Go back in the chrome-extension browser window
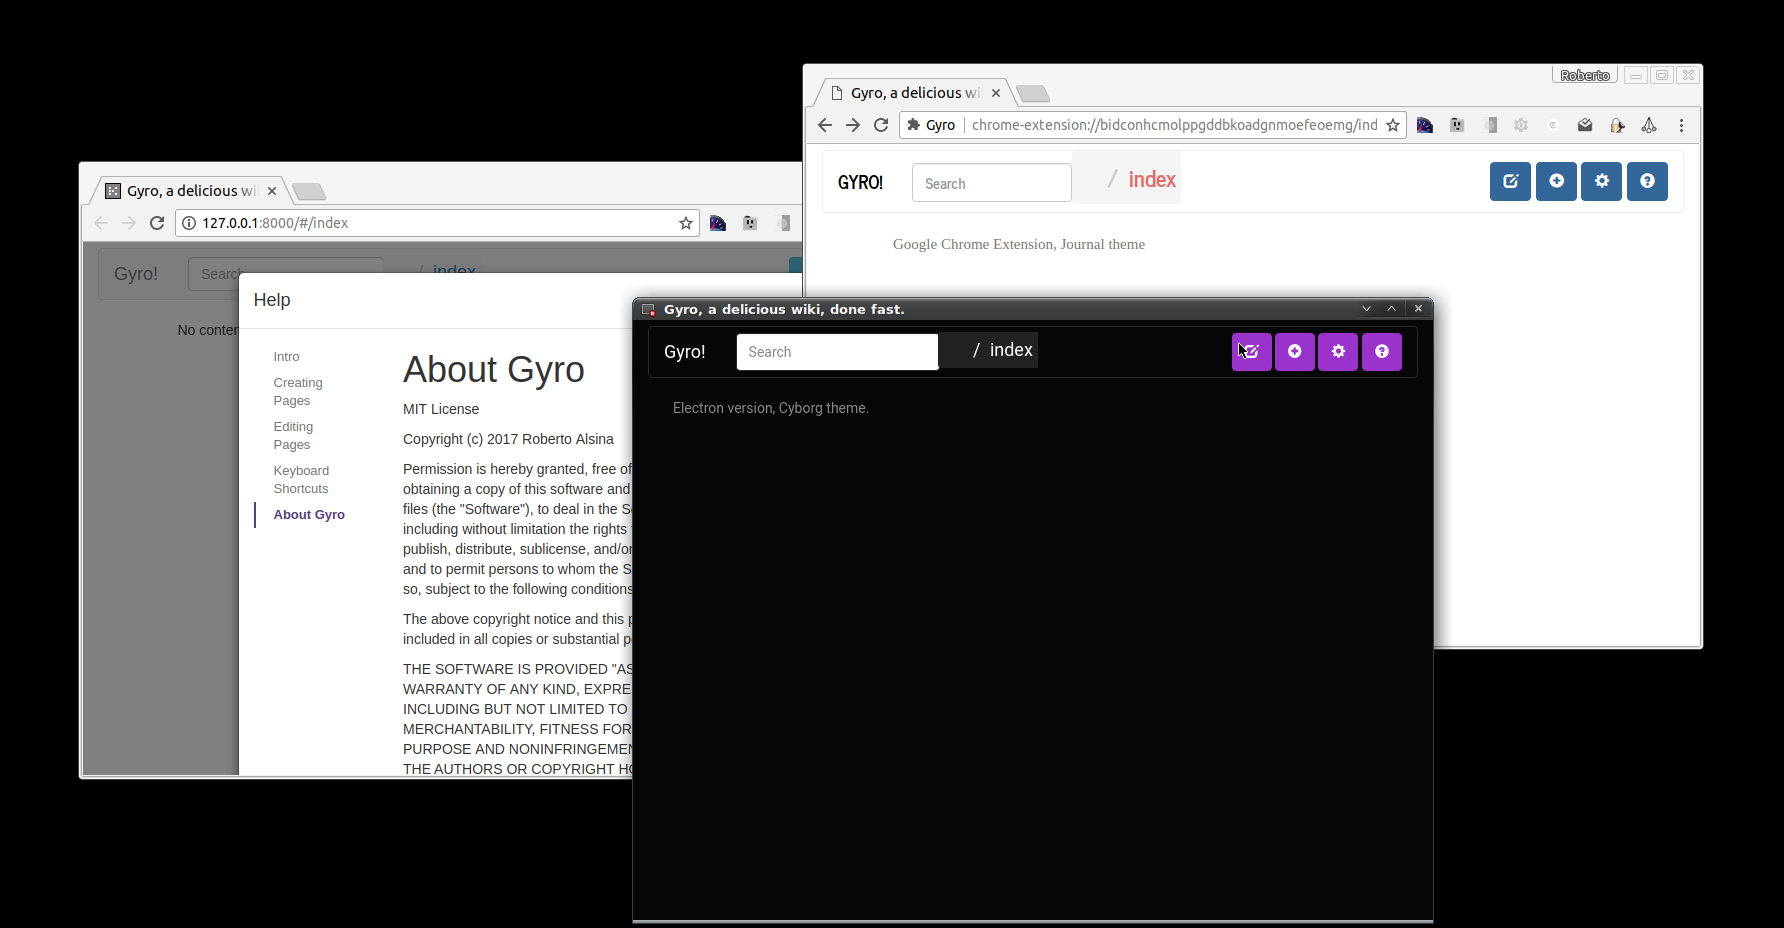This screenshot has width=1784, height=928. click(x=825, y=125)
